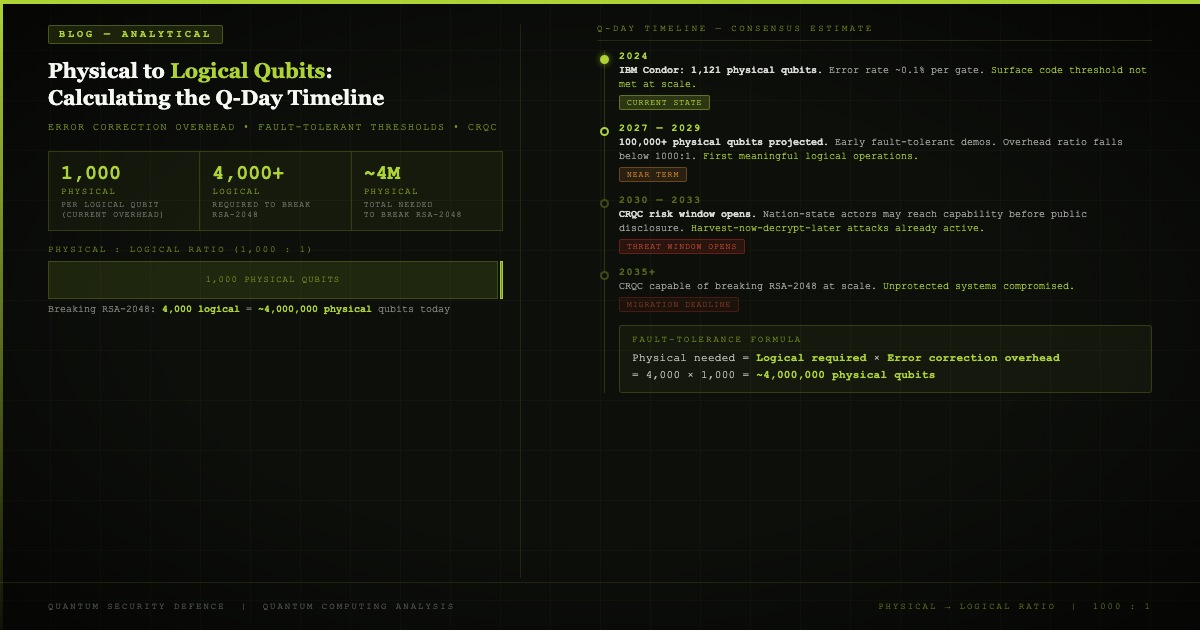Click 'CRQC risk window opens.' text

click(687, 214)
